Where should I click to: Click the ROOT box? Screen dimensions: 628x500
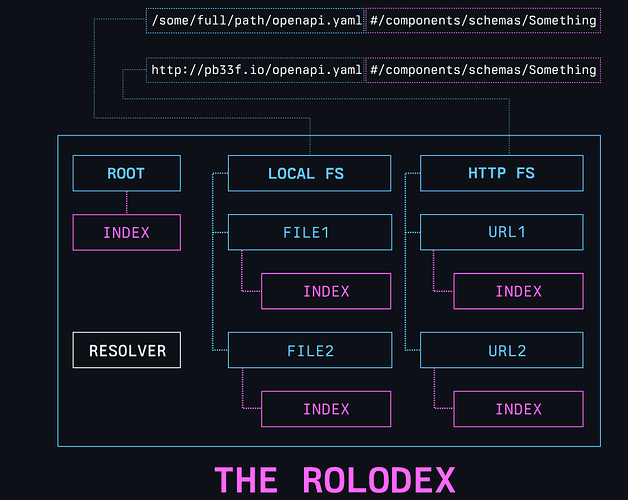(126, 173)
